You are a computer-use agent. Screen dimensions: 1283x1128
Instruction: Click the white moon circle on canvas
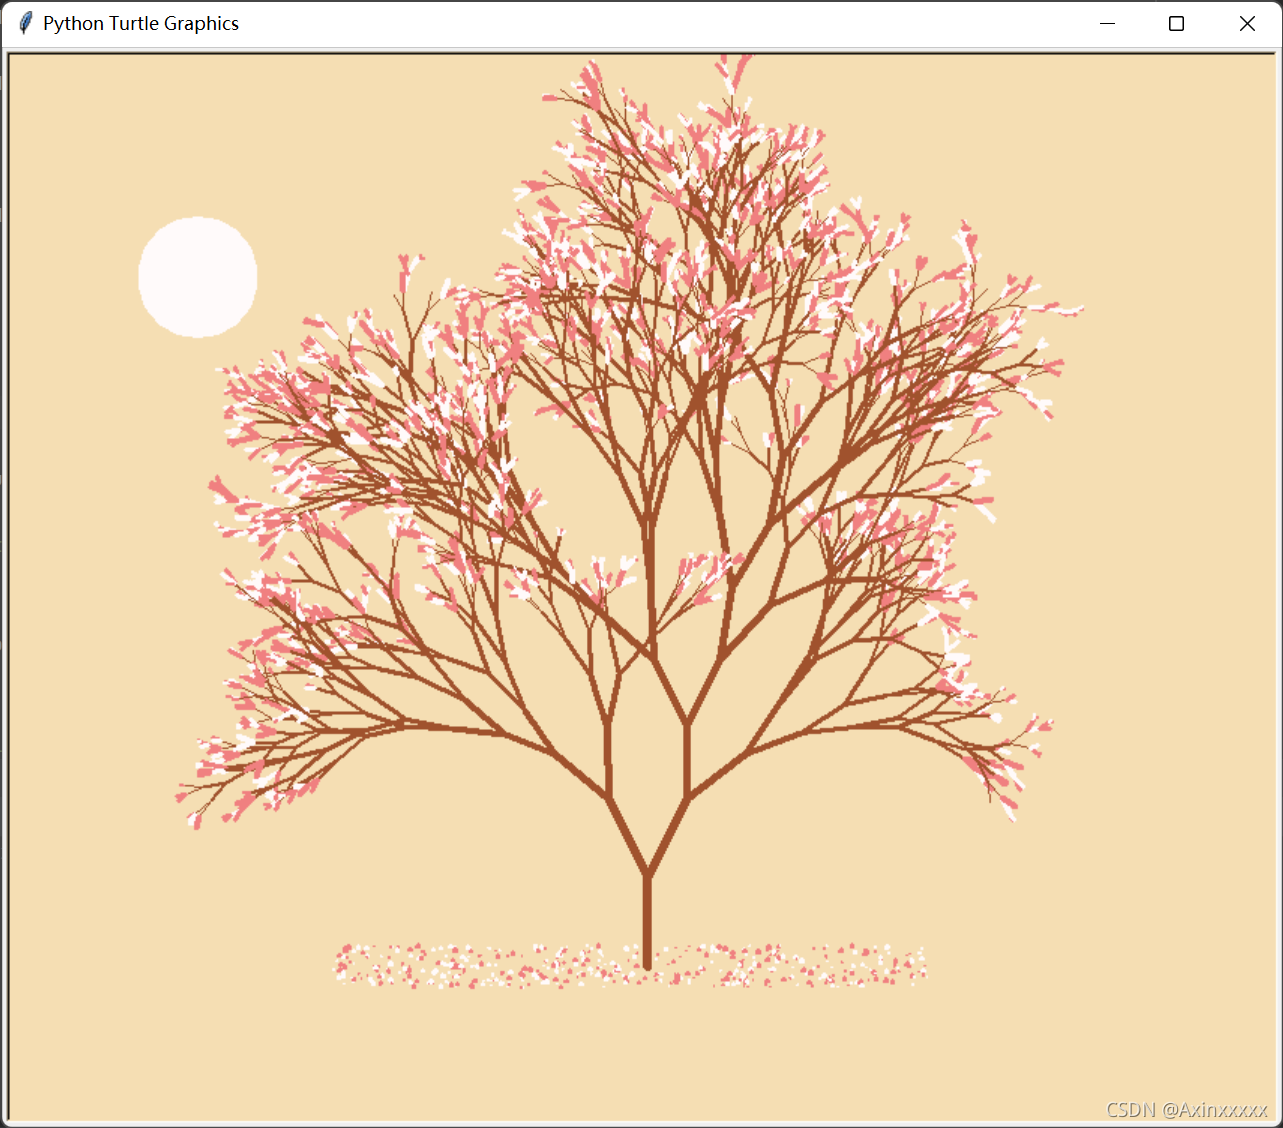pos(198,277)
